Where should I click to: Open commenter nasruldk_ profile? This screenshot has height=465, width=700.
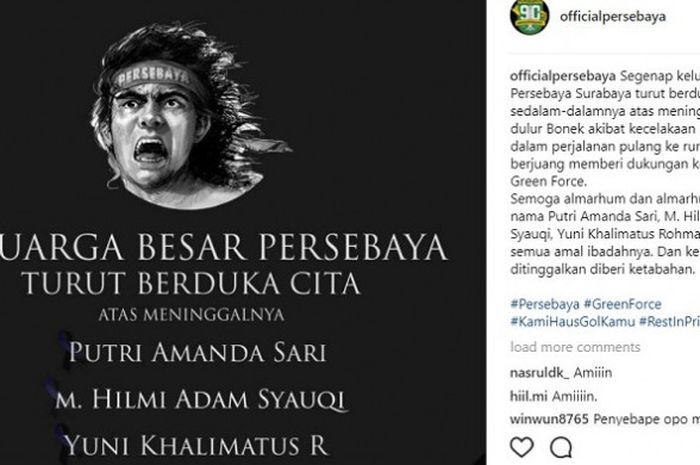540,373
